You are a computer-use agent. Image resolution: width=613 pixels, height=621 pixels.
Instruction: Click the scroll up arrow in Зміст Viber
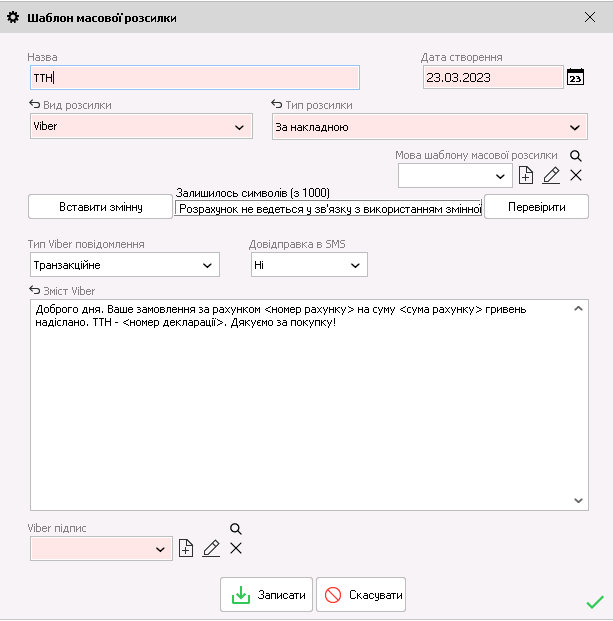578,309
